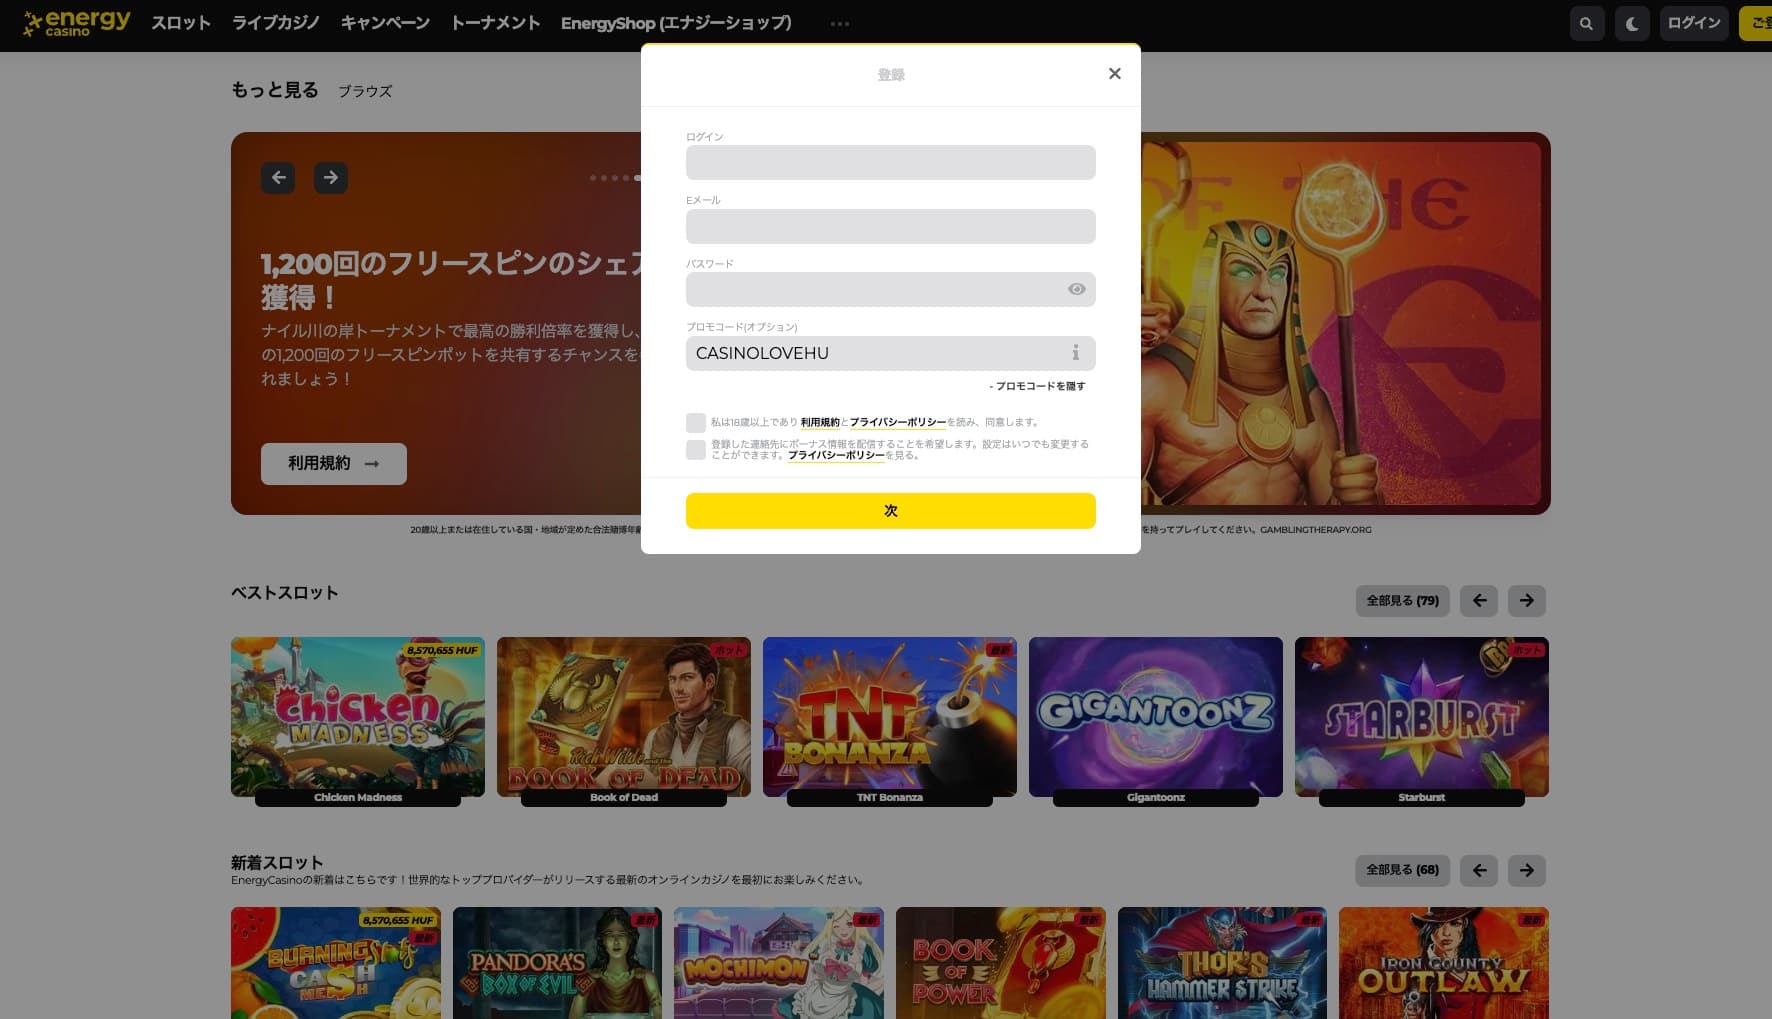Open the キャンペーン menu item

click(385, 23)
